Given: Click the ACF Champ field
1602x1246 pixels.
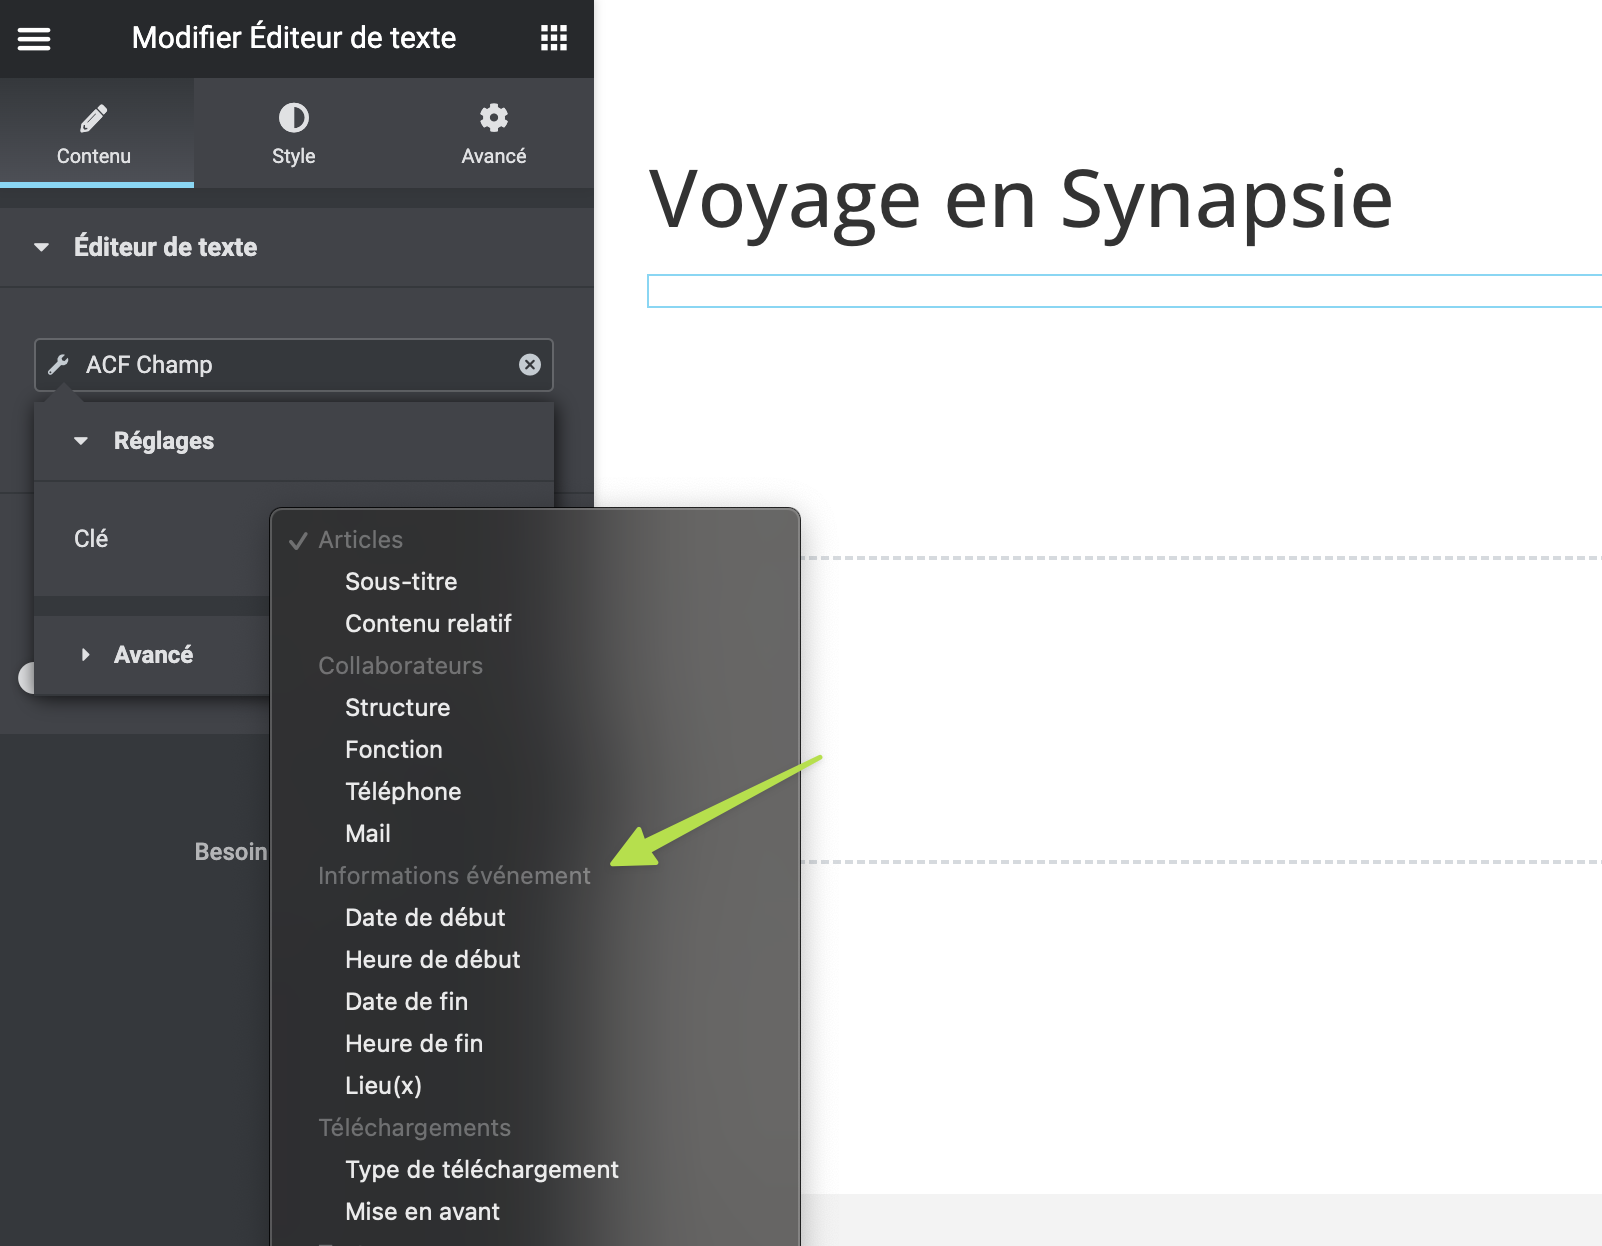Looking at the screenshot, I should [x=290, y=365].
